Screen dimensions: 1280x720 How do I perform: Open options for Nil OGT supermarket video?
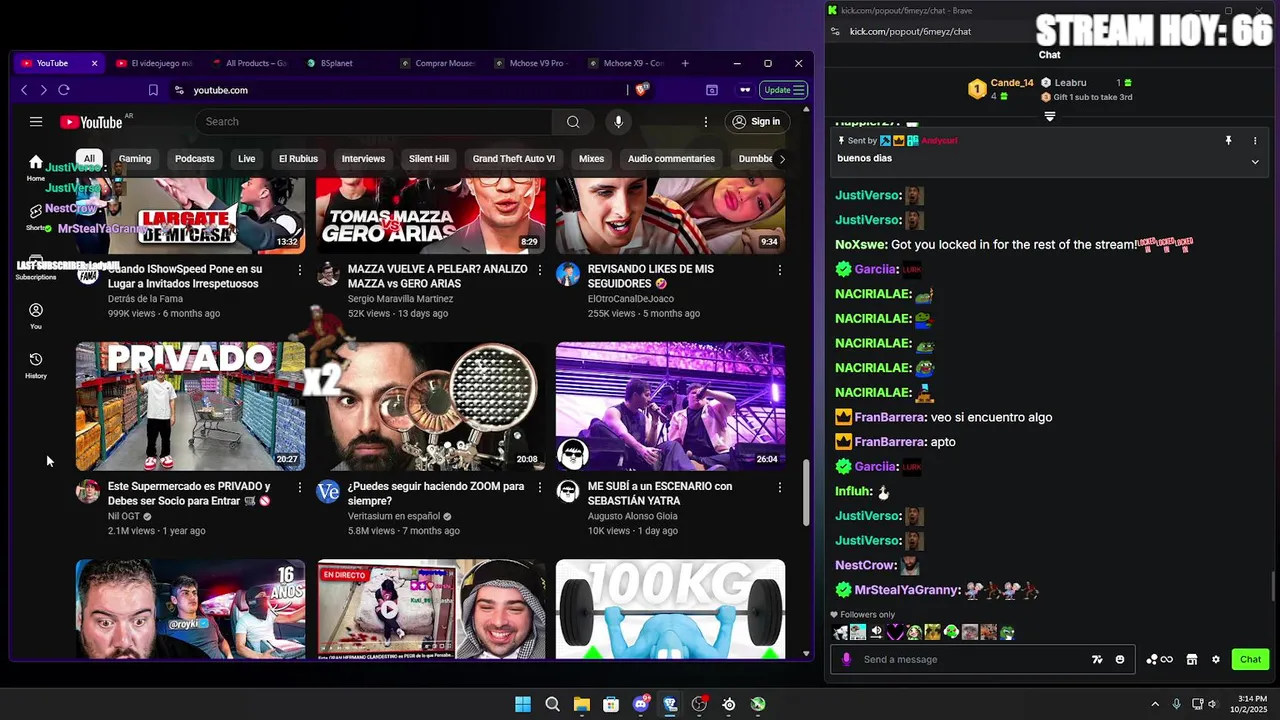click(x=300, y=487)
